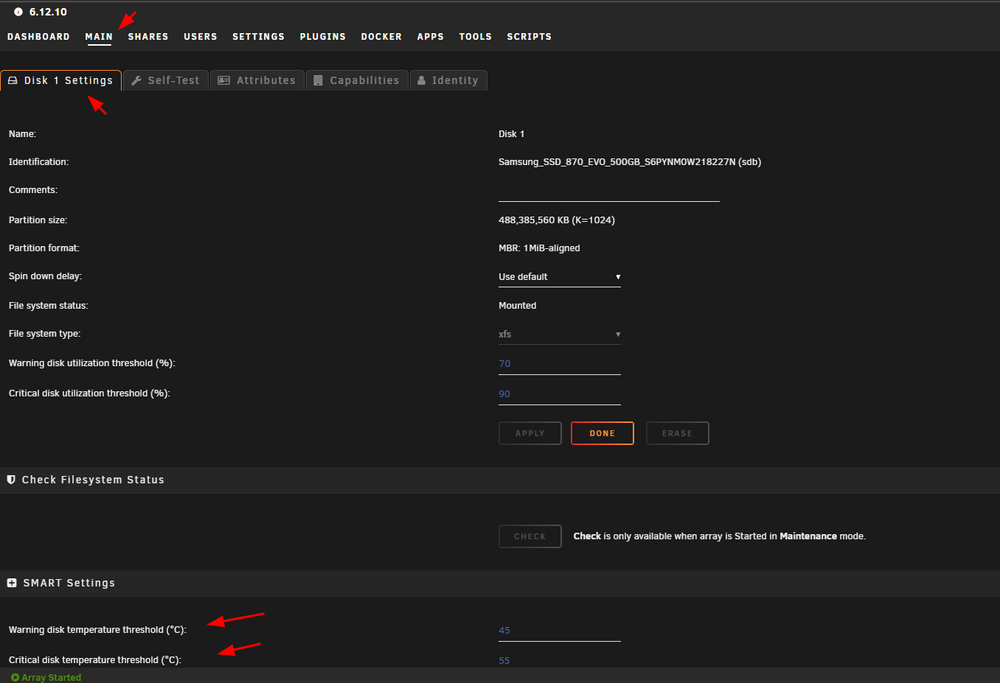The image size is (1000, 683).
Task: Click the wrench icon on Self-Test tab
Action: click(136, 80)
